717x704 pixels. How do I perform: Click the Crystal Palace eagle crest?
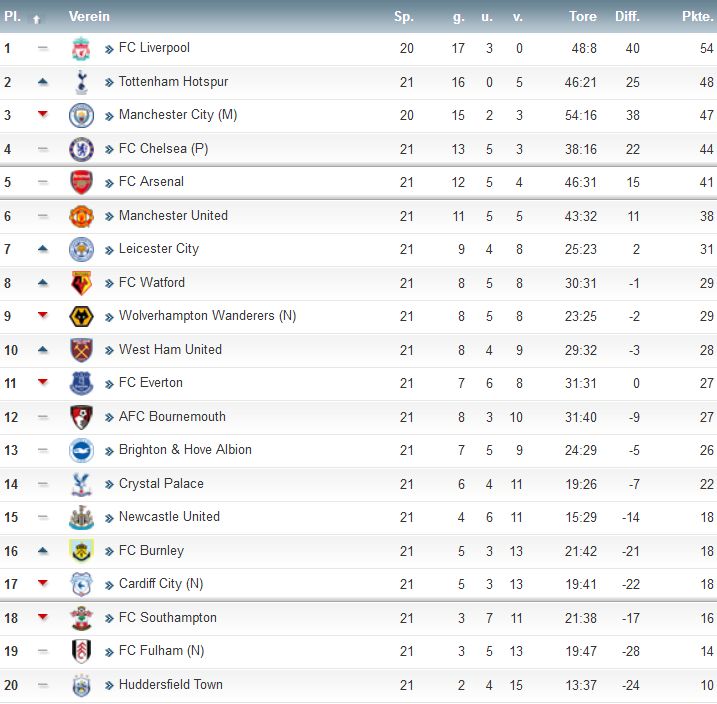tap(81, 484)
